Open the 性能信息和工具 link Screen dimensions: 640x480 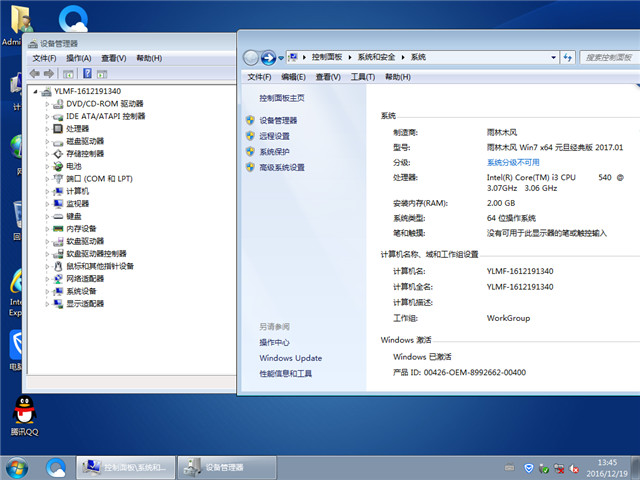[285, 373]
